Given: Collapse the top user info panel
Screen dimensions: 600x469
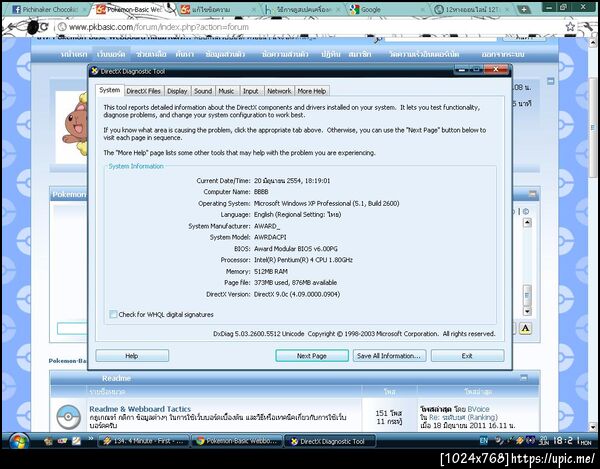Looking at the screenshot, I should click(551, 81).
